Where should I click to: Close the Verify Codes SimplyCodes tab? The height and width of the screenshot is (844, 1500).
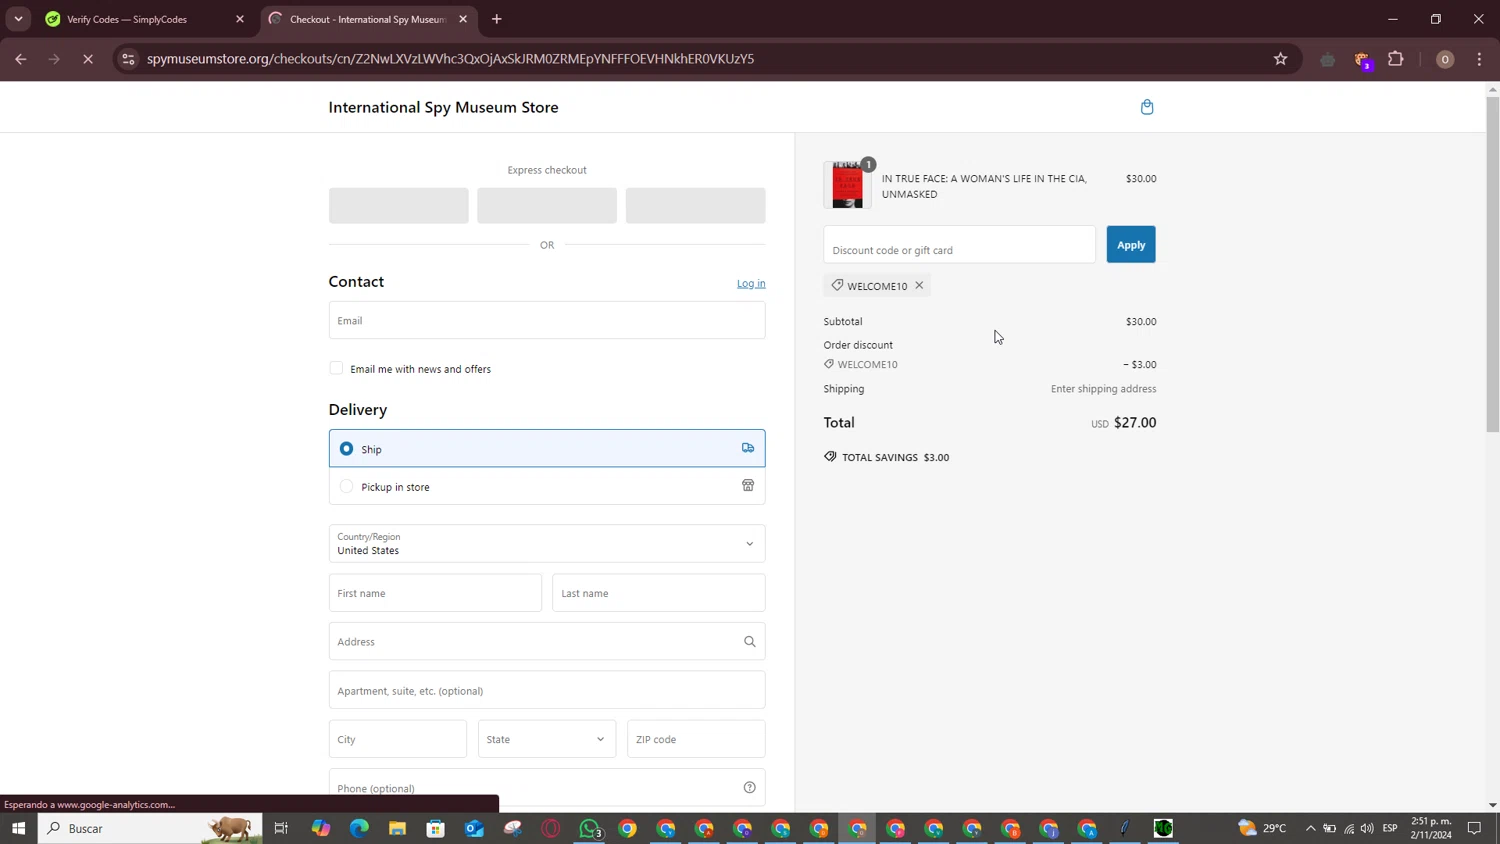240,19
